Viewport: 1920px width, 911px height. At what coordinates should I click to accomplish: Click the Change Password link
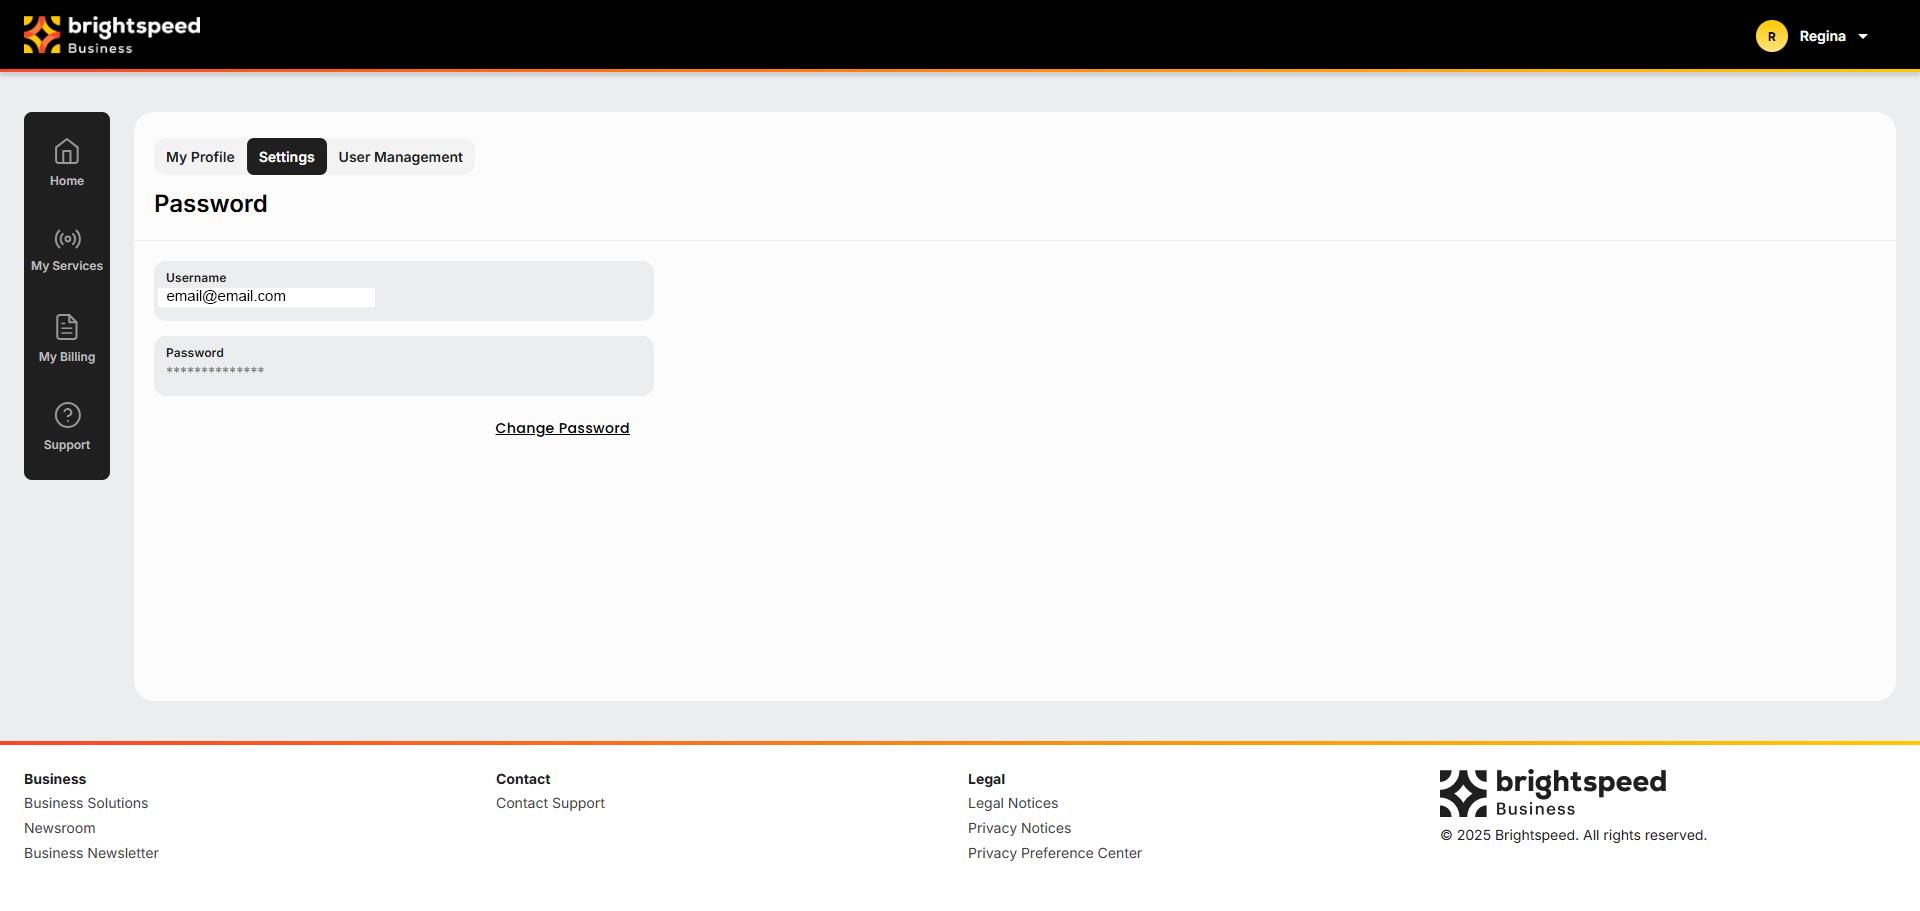point(562,428)
